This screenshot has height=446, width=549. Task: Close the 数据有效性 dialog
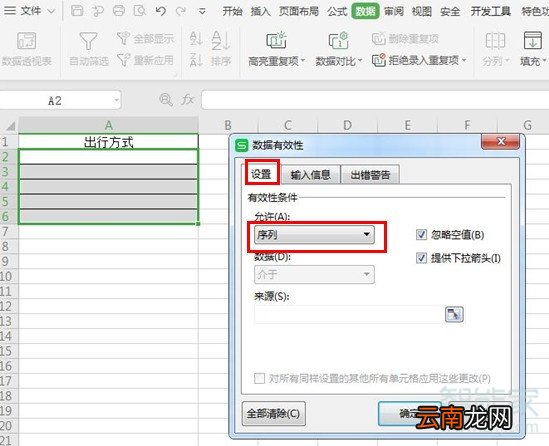(501, 142)
